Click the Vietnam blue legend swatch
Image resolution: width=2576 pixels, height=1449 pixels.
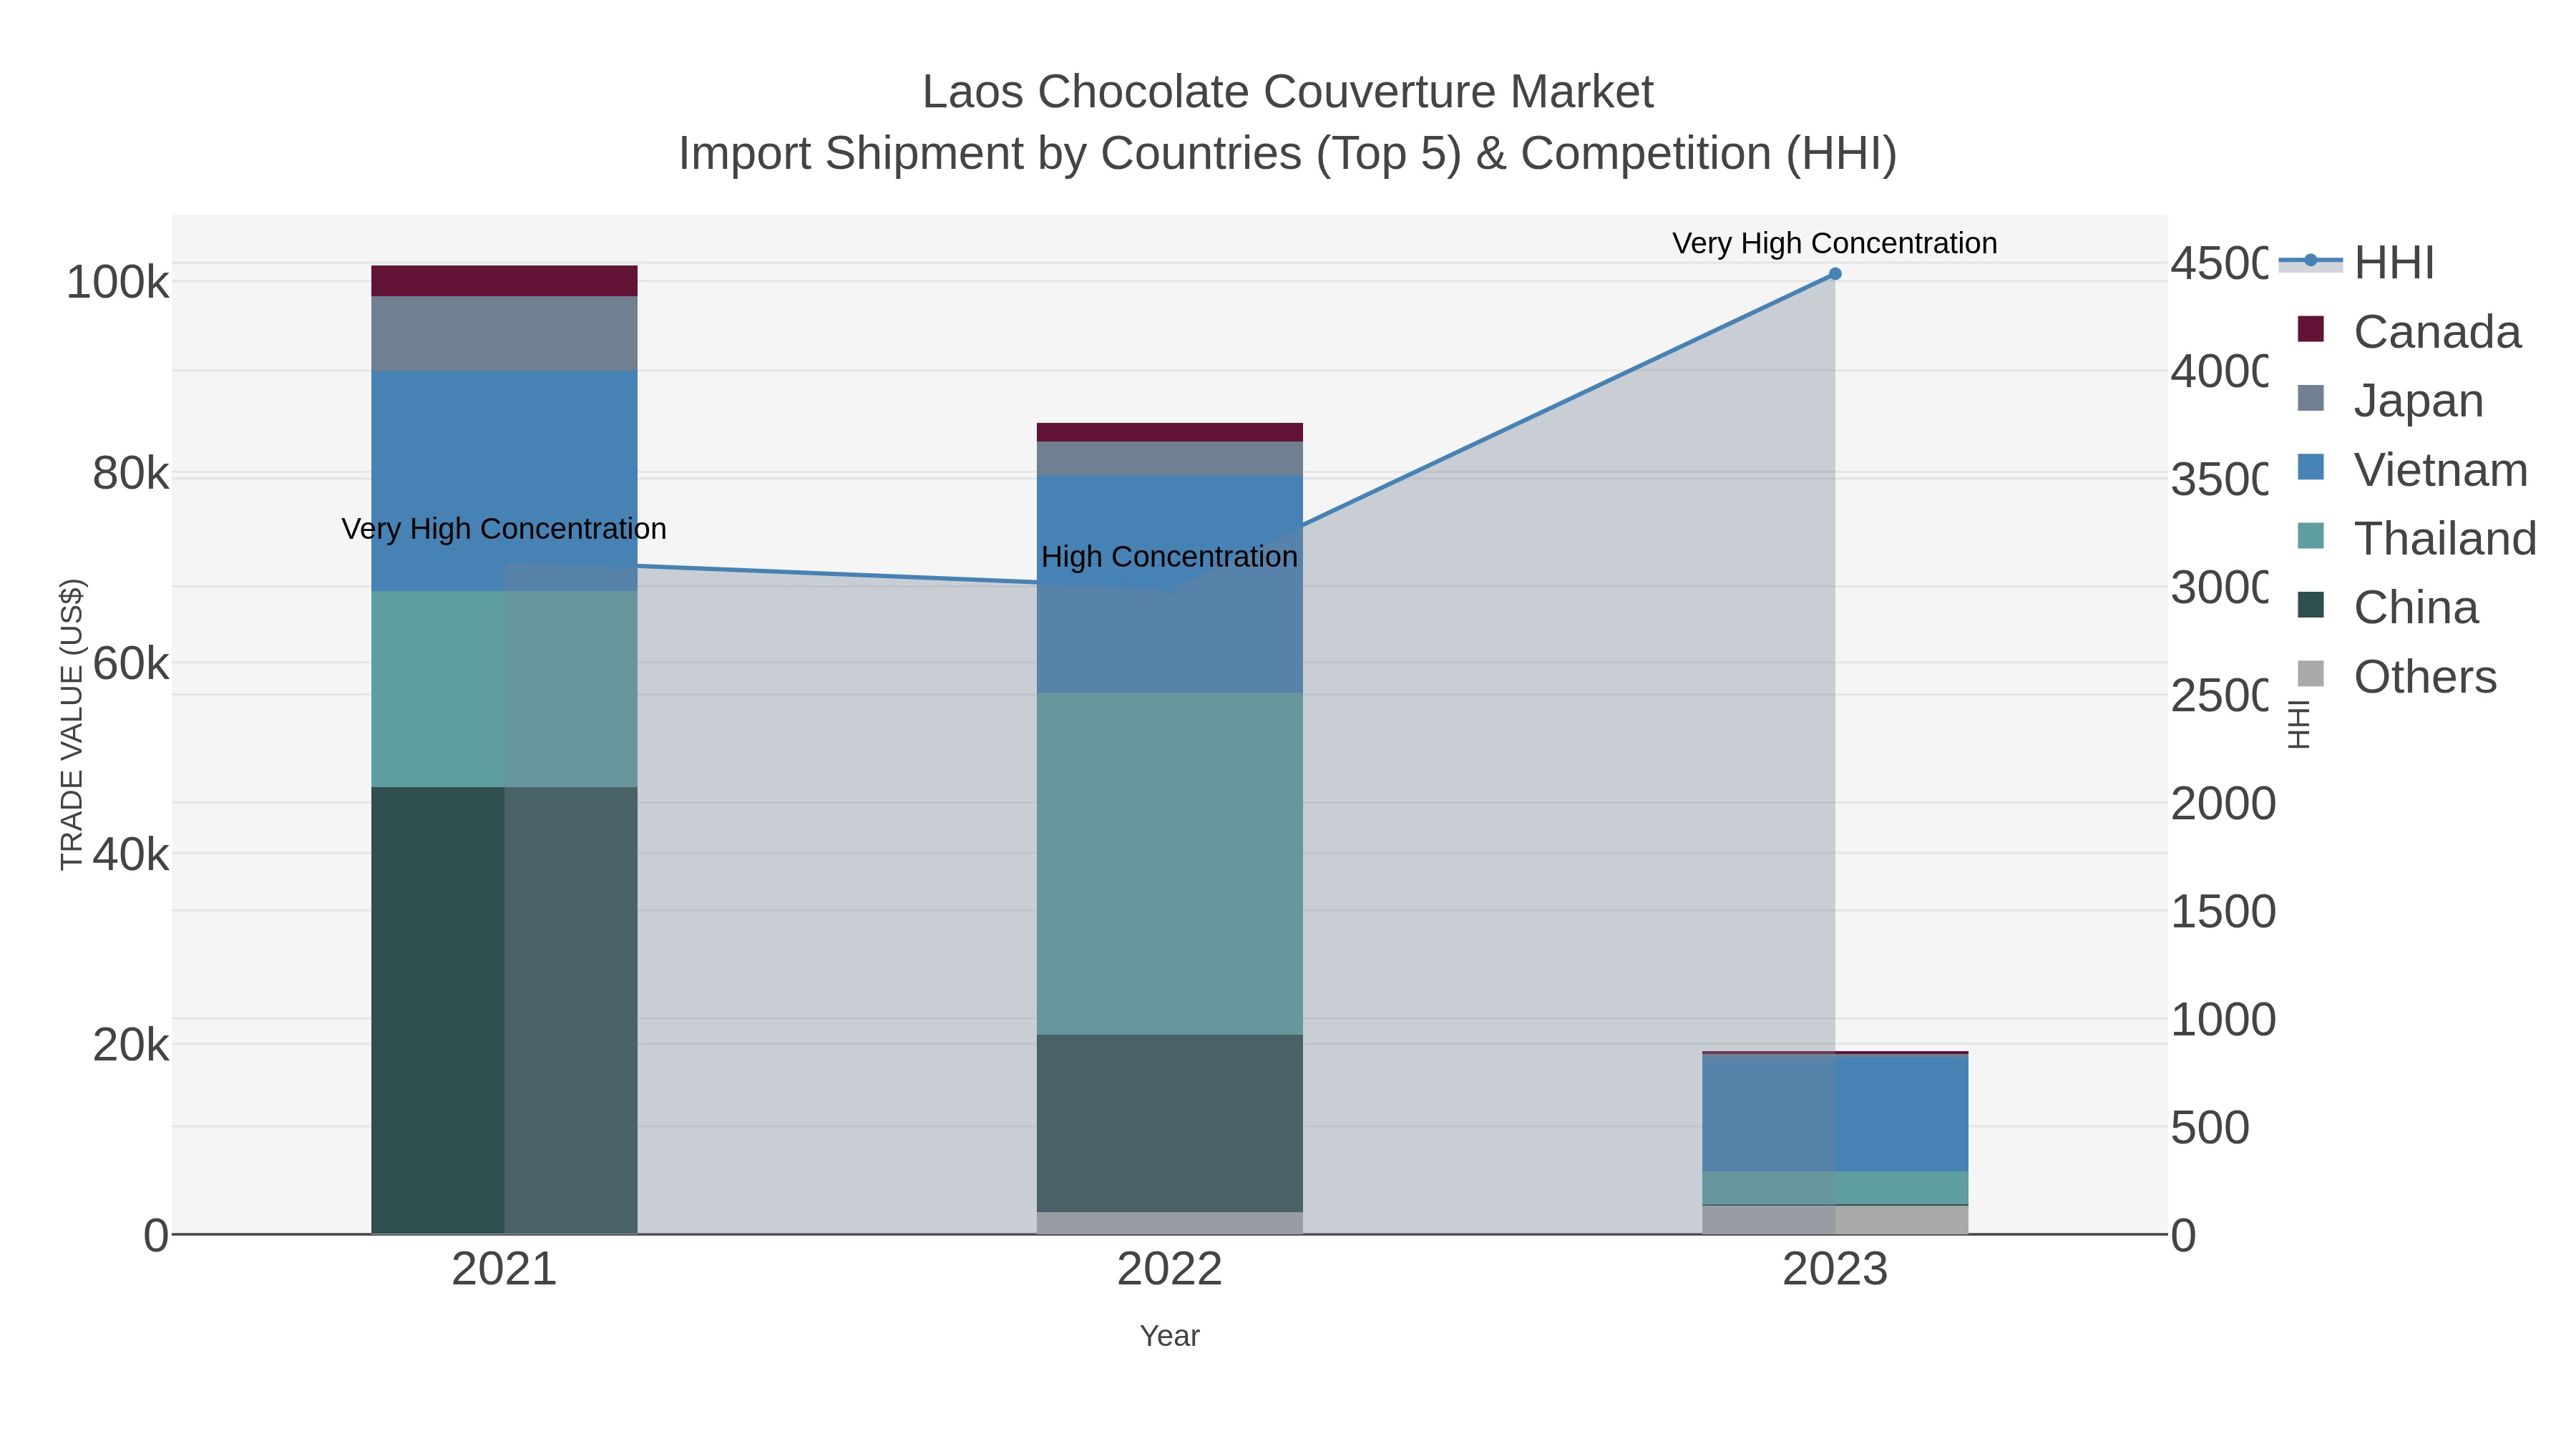(x=2311, y=467)
